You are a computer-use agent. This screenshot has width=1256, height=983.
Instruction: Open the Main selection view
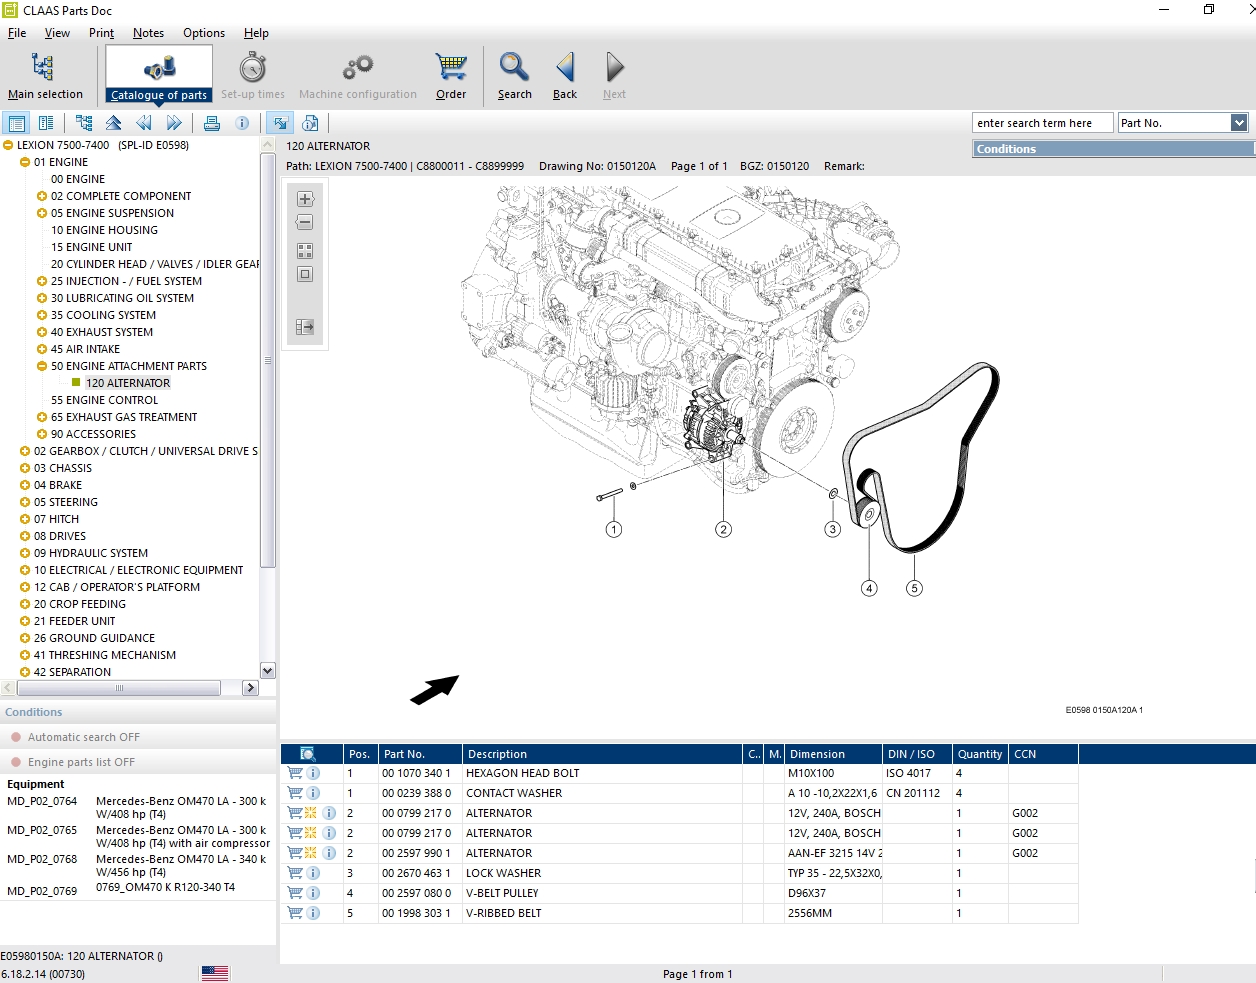pos(45,76)
